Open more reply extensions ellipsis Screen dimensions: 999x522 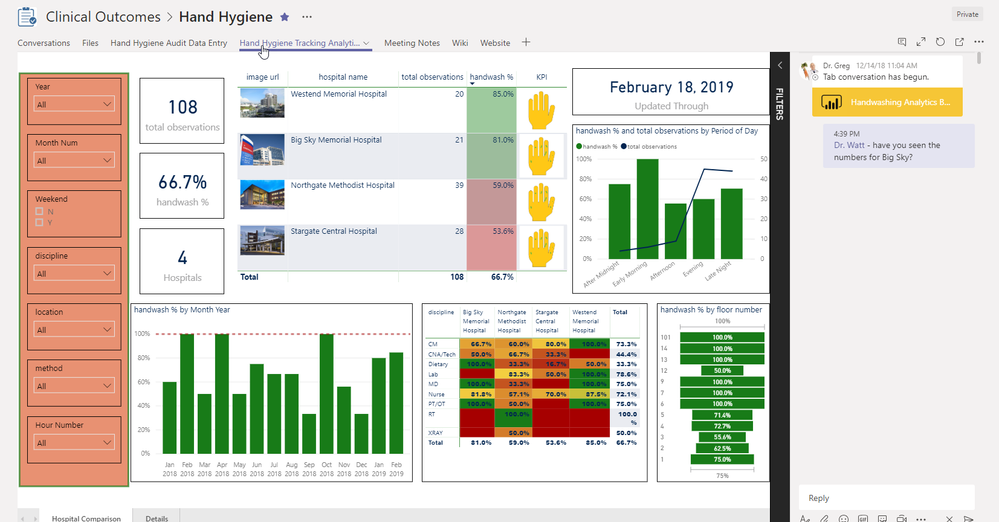click(921, 518)
